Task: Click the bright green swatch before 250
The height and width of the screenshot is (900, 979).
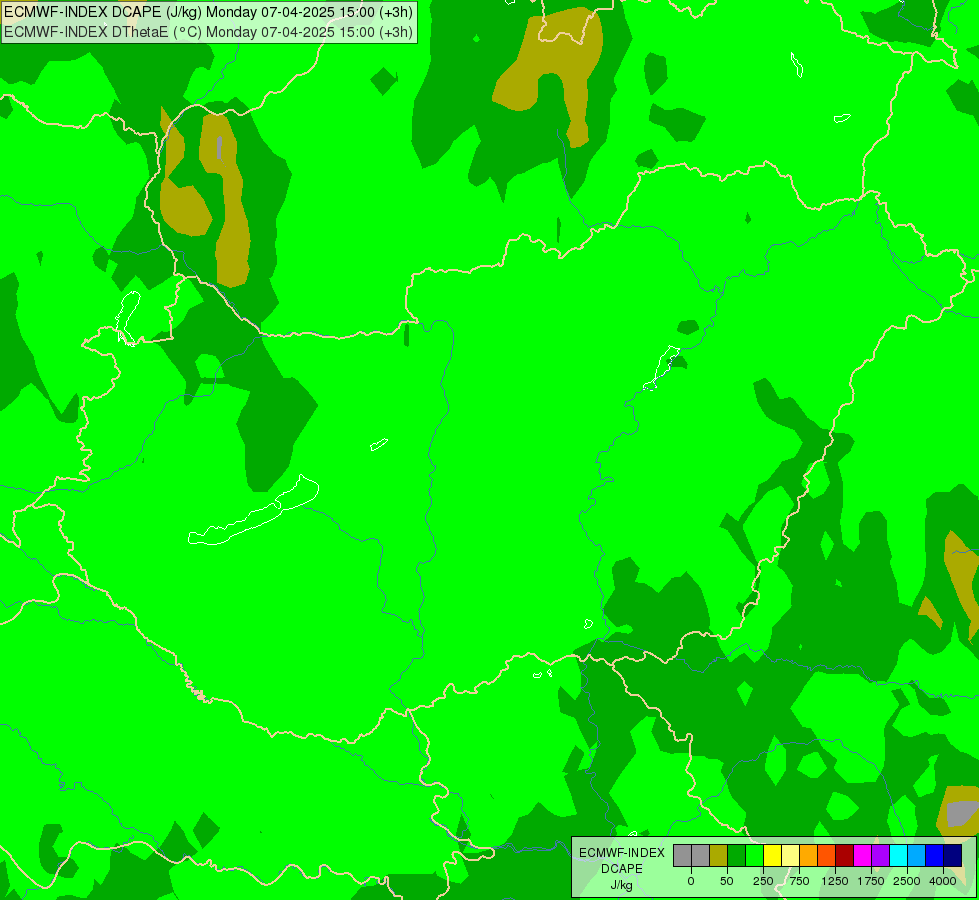Action: [x=755, y=855]
